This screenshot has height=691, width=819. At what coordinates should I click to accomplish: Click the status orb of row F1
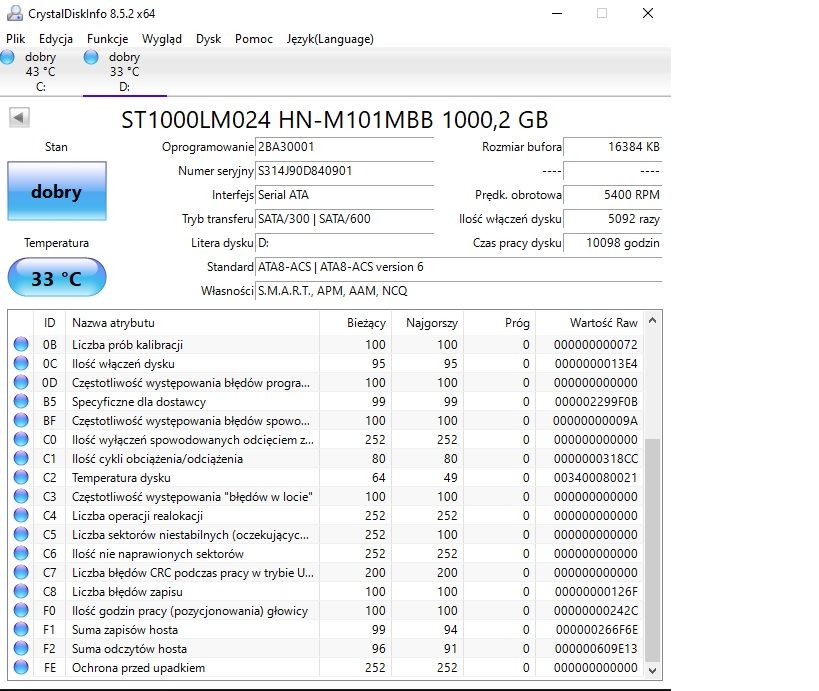(21, 629)
